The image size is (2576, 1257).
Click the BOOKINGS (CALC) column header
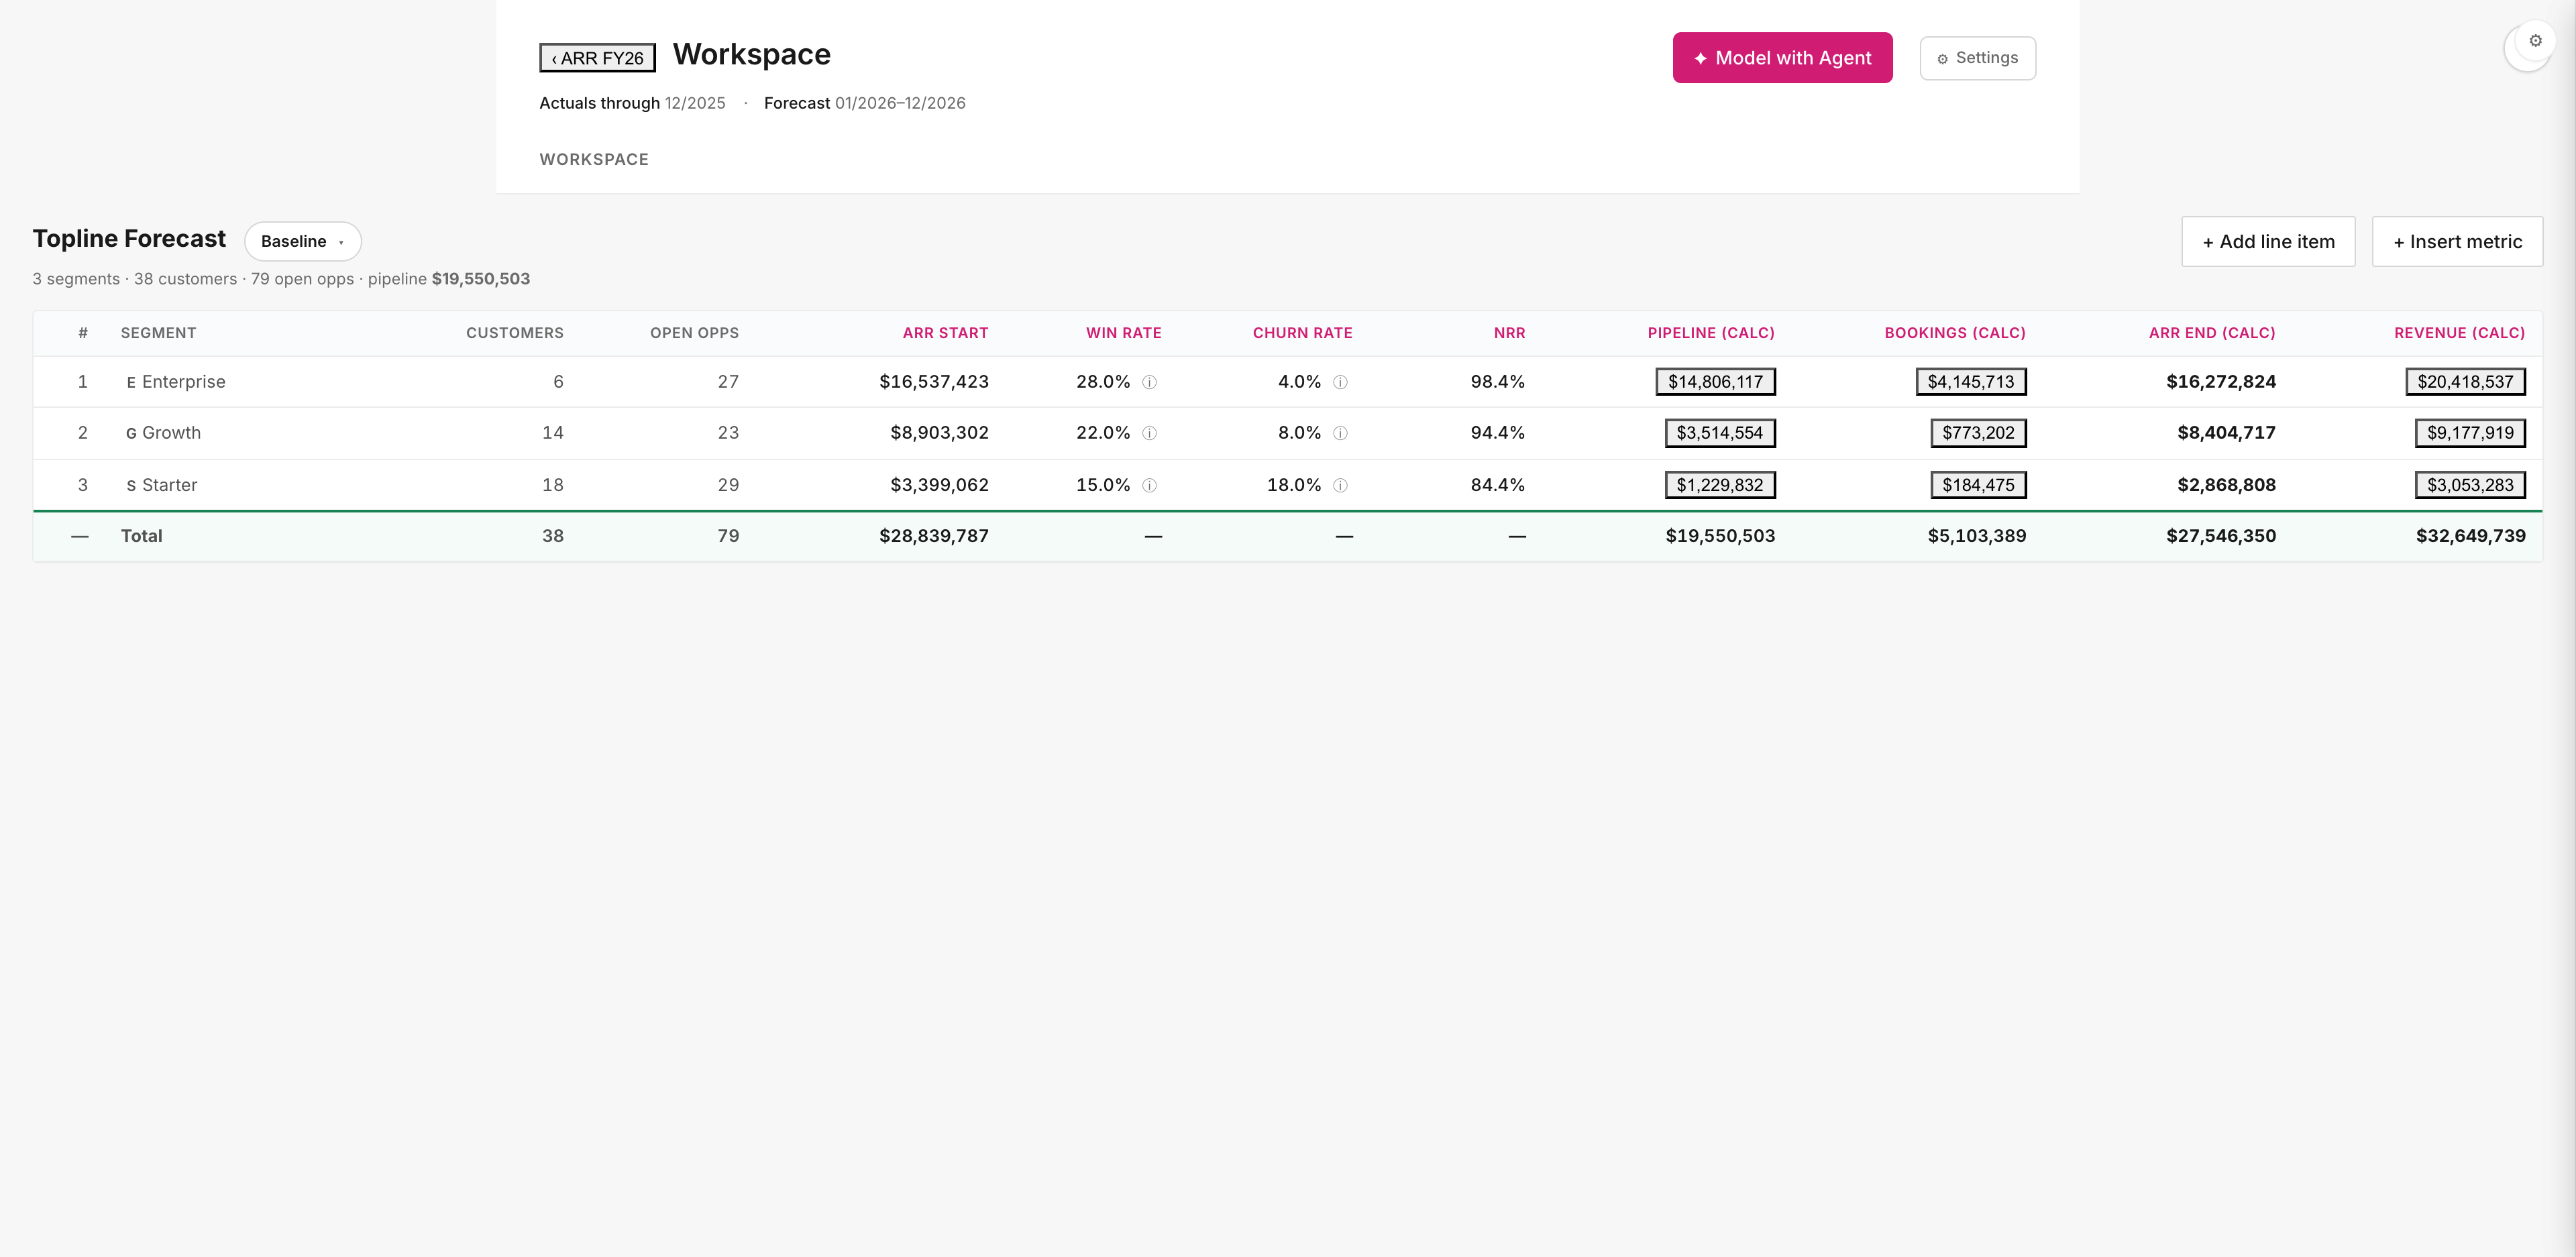[1955, 333]
